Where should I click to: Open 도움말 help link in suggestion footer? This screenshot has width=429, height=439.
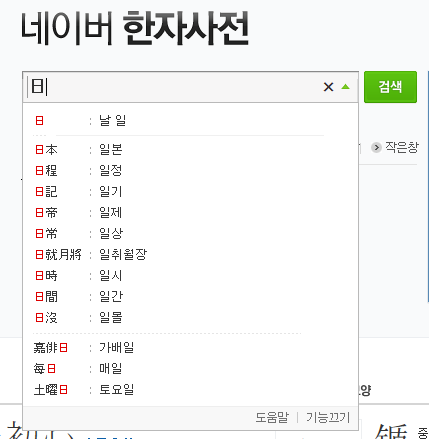coord(272,417)
